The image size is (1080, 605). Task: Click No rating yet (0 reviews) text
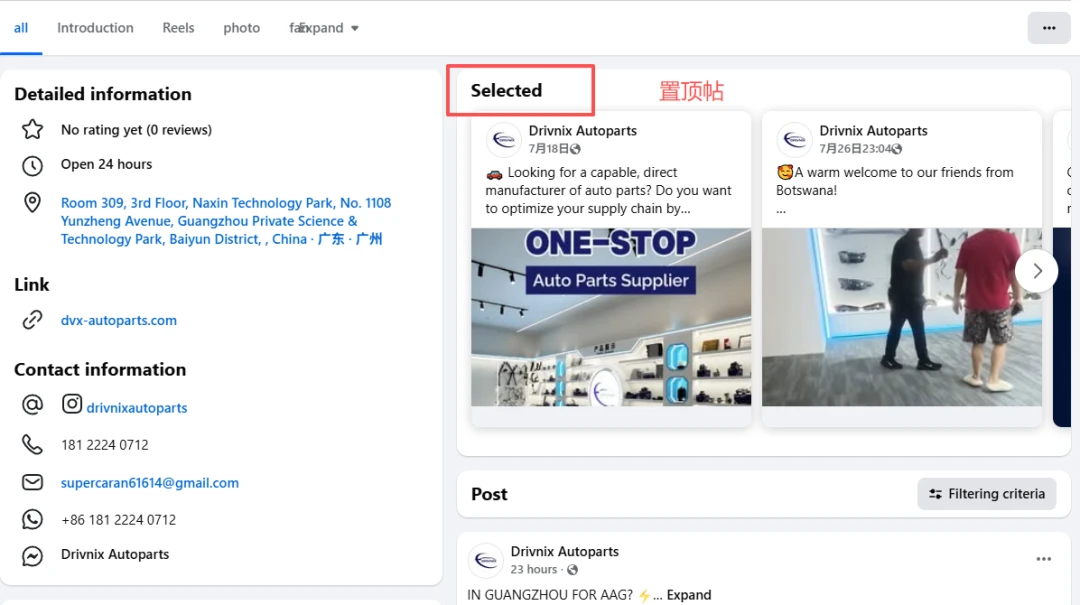coord(136,130)
